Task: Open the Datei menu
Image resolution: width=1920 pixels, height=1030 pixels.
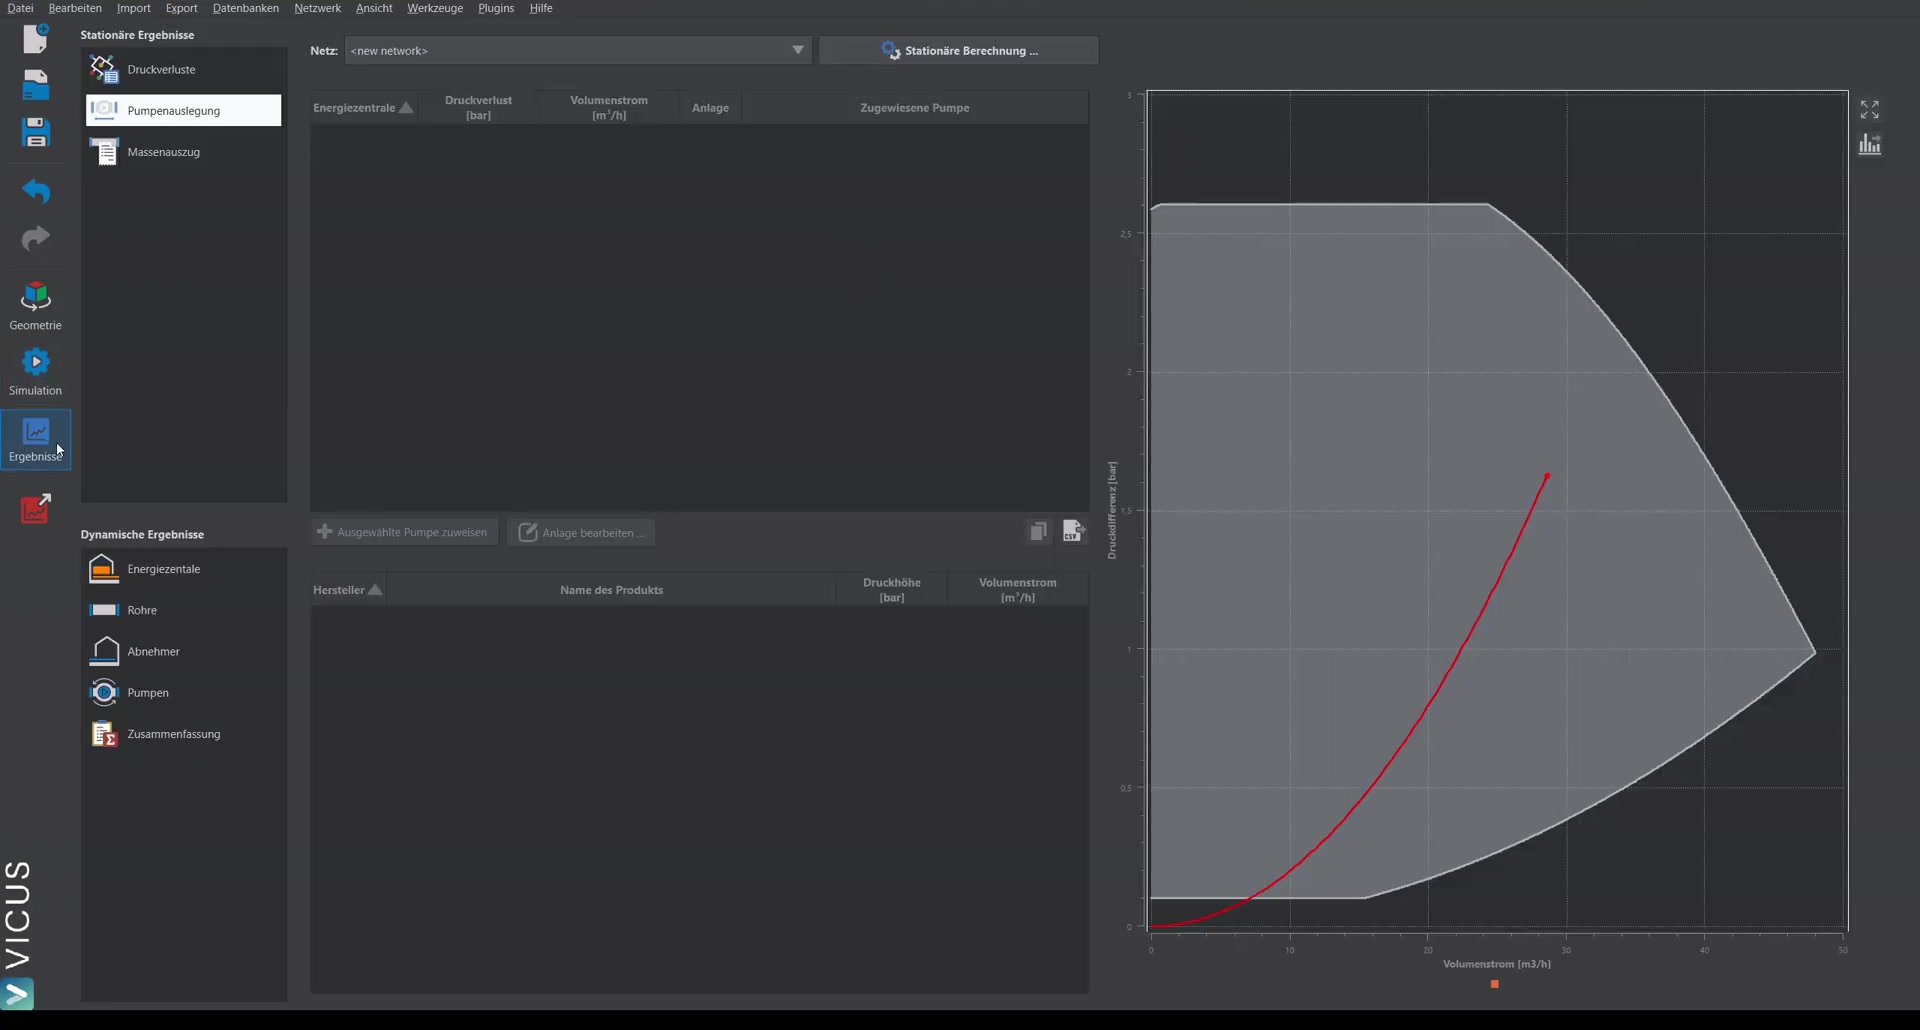Action: tap(20, 8)
